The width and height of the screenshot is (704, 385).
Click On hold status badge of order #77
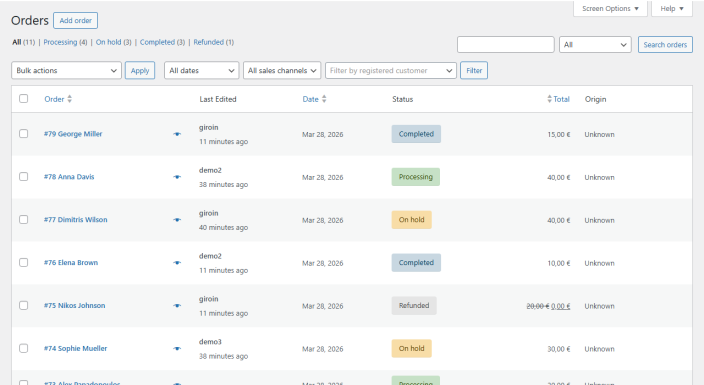point(412,220)
